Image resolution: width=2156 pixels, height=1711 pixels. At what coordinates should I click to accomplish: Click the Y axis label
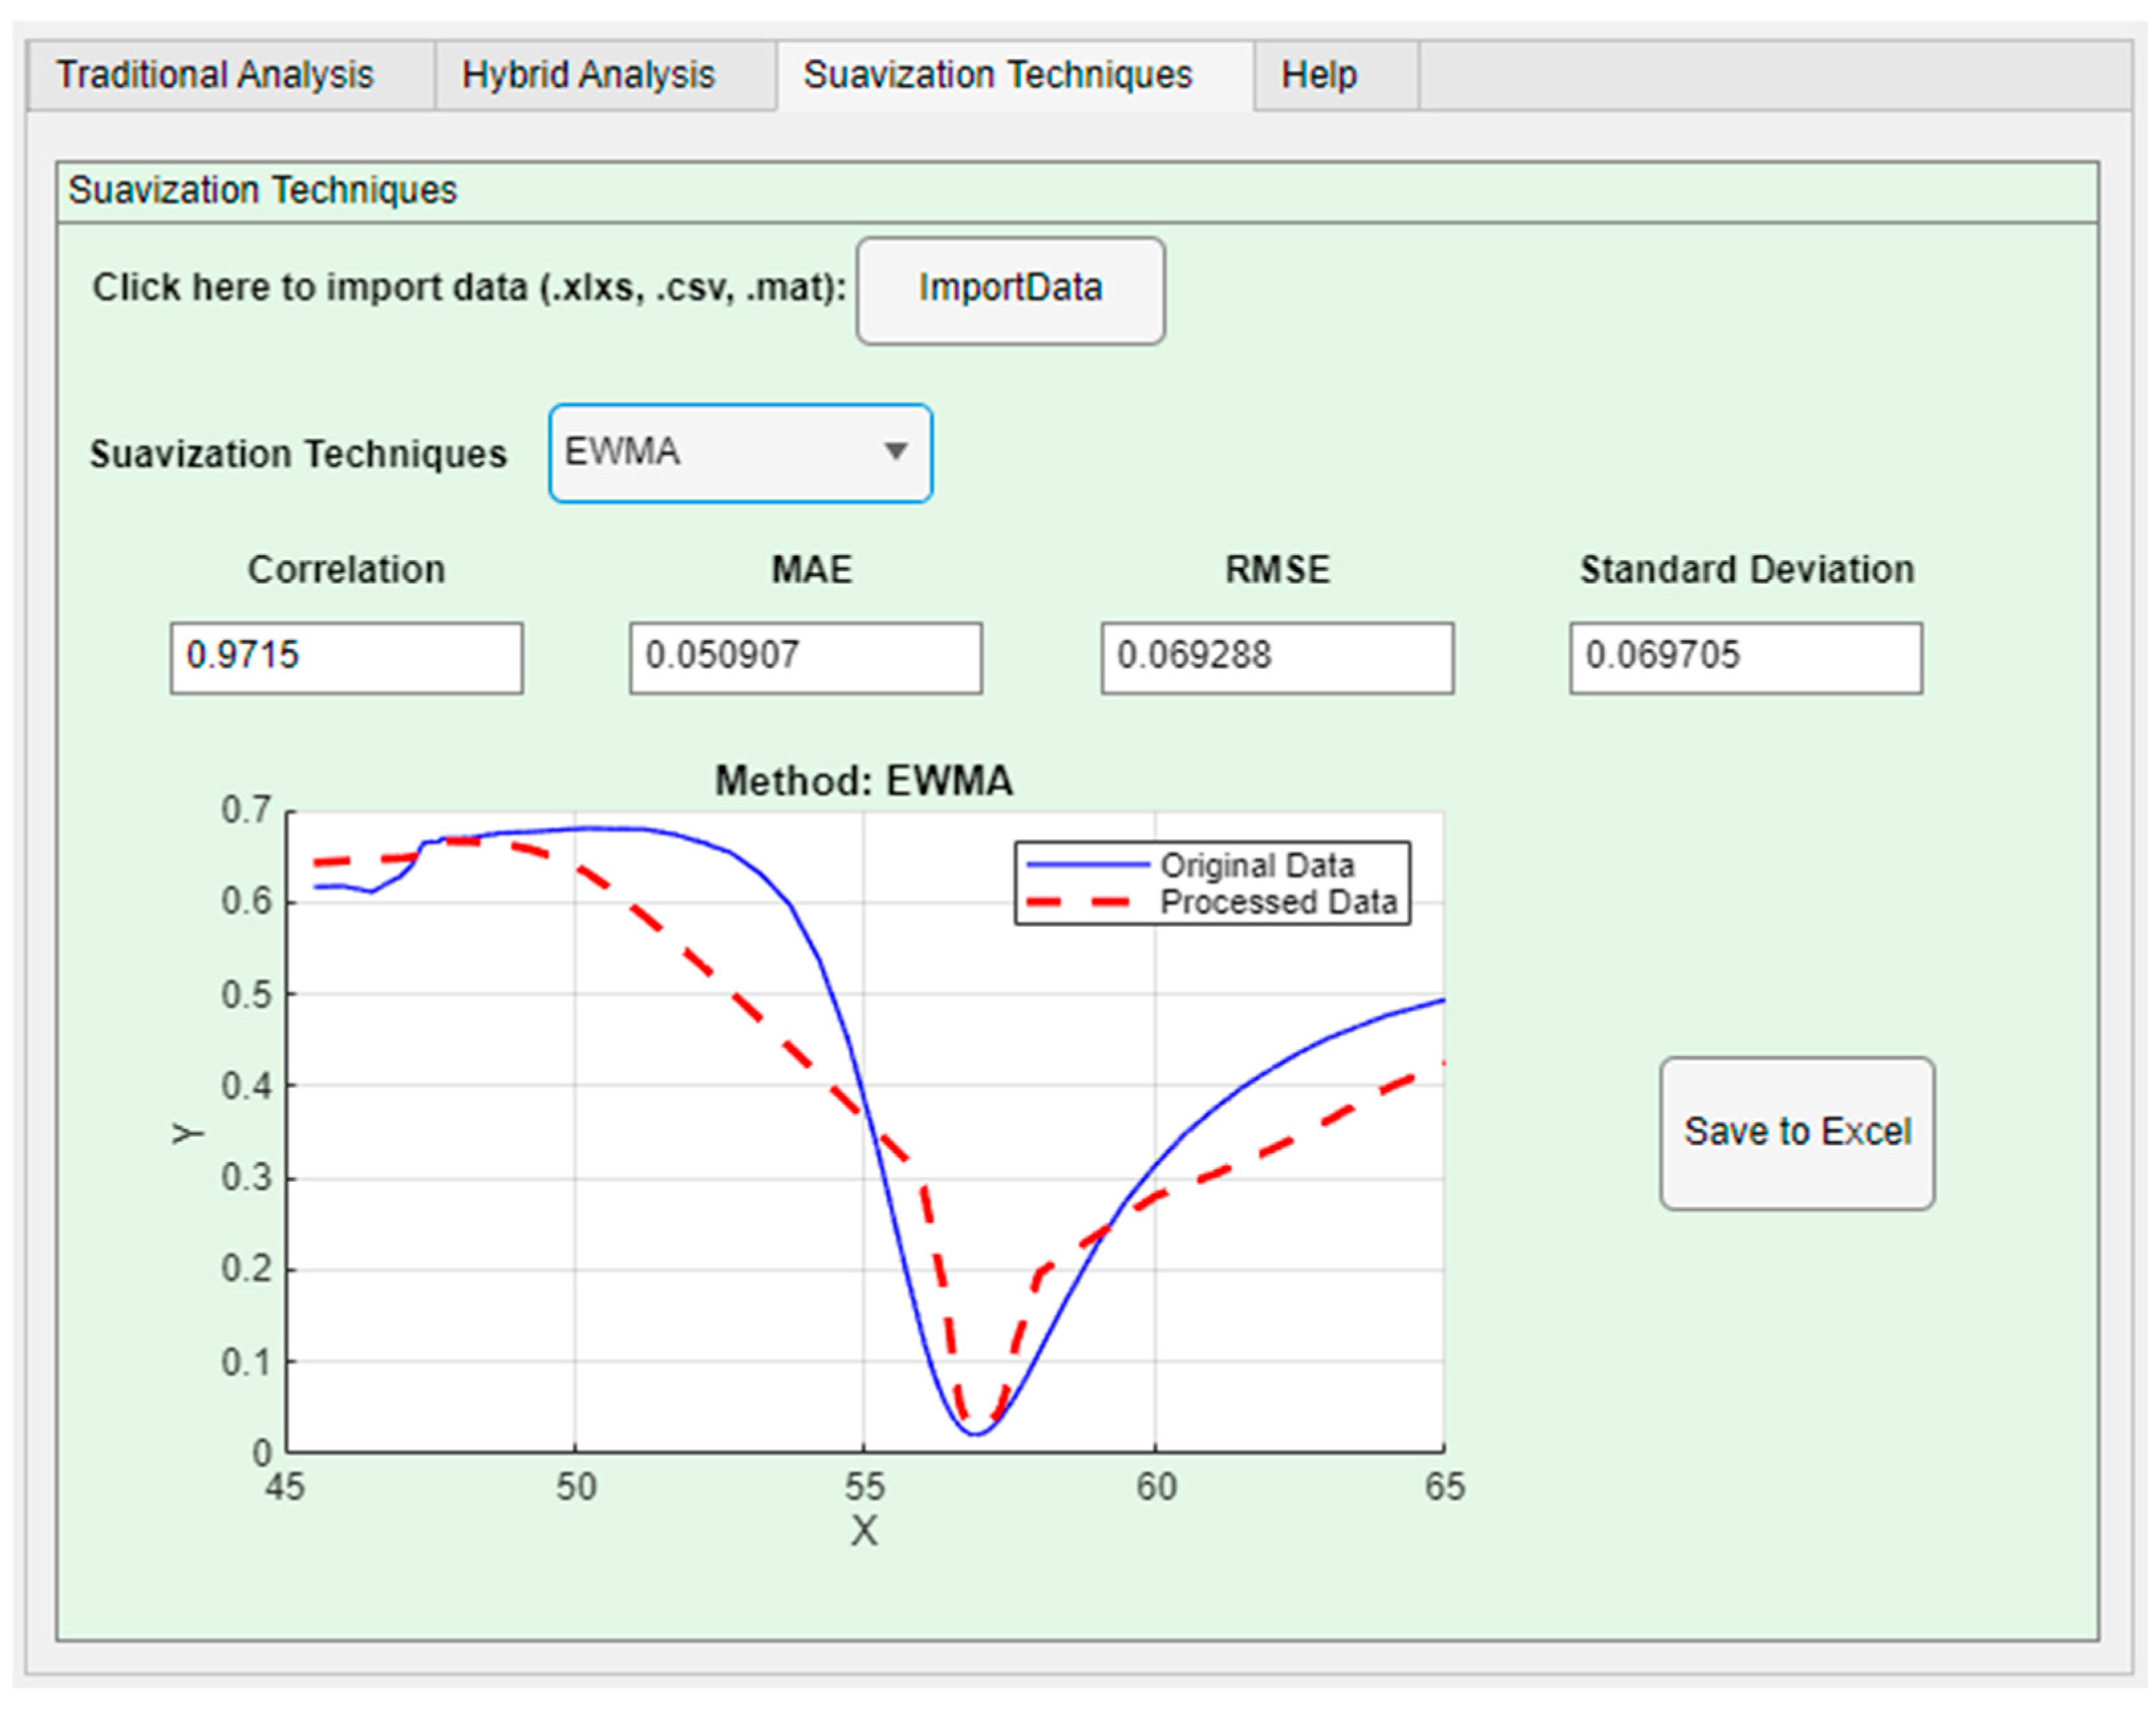[x=188, y=1133]
